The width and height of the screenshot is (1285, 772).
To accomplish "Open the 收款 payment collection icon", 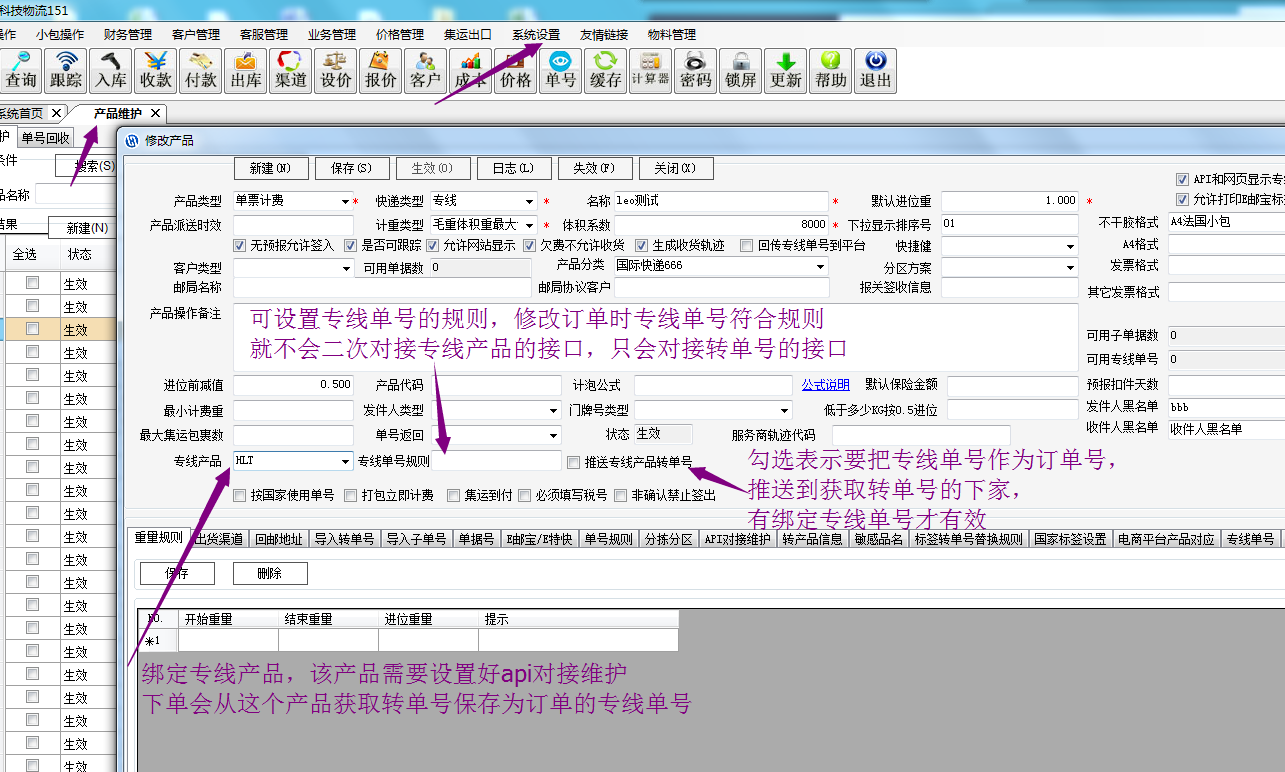I will [x=156, y=71].
